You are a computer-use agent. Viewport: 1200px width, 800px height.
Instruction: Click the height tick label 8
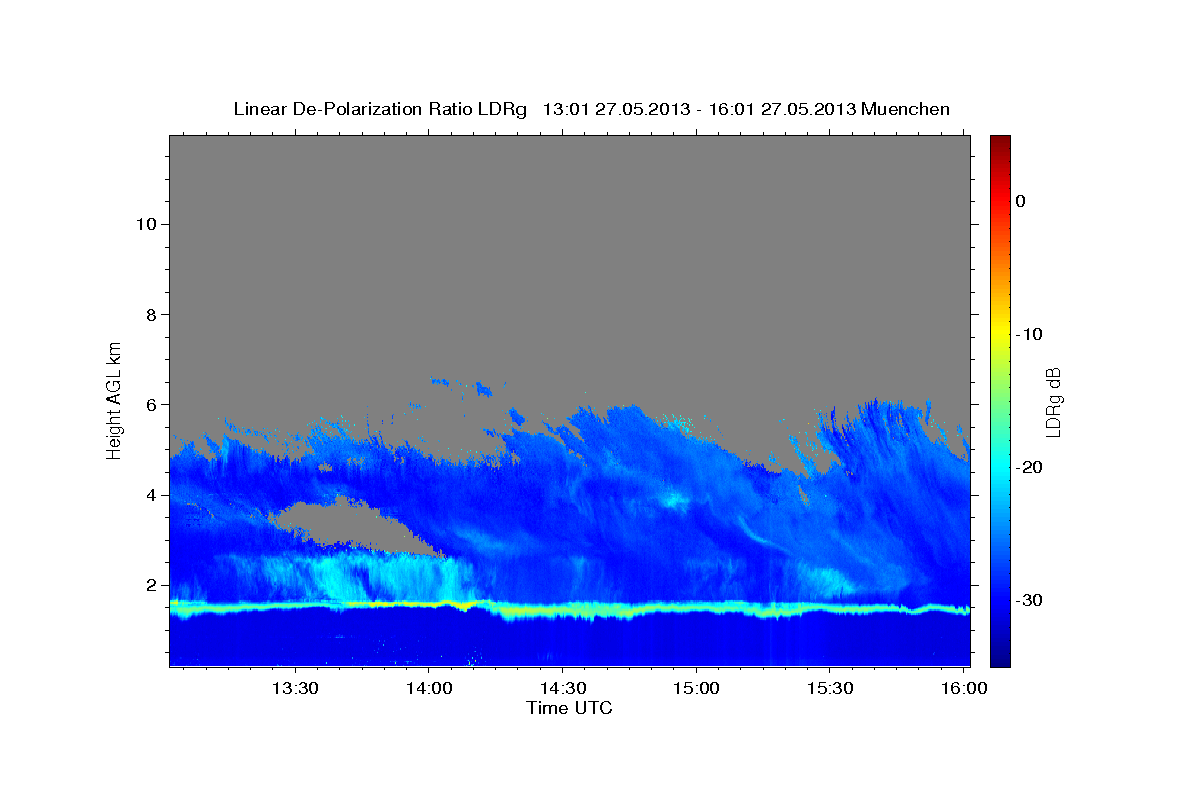(150, 315)
